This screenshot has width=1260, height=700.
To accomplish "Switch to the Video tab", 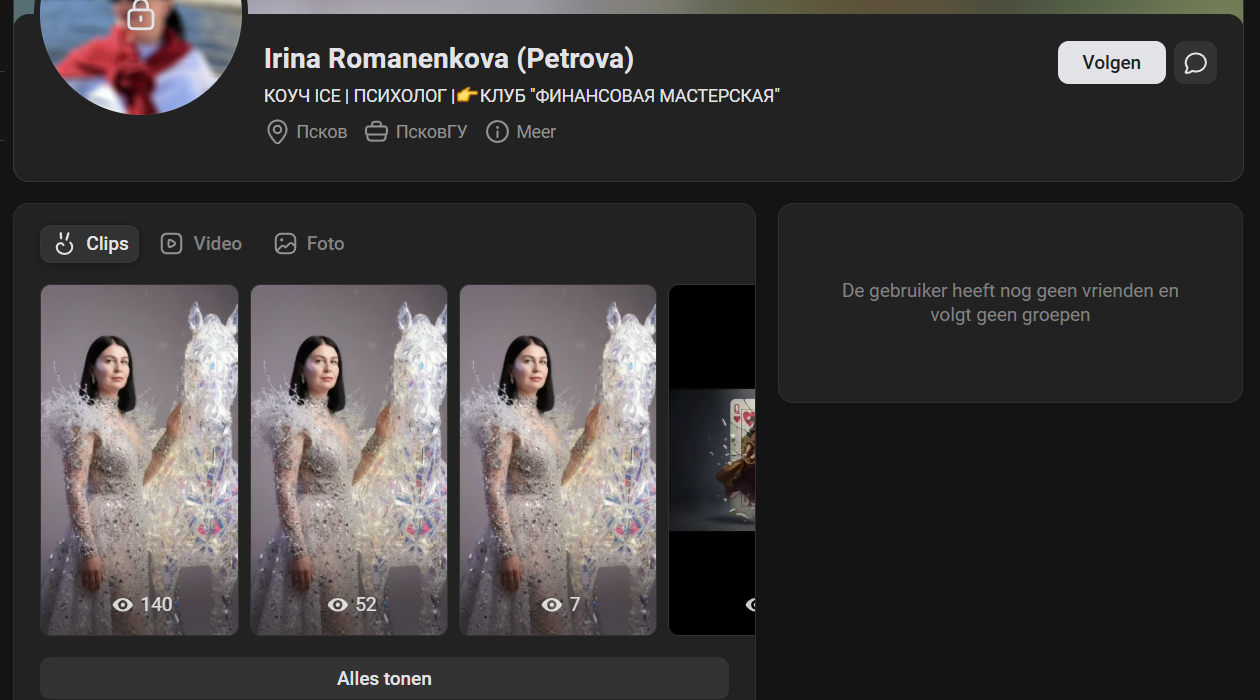I will 201,244.
